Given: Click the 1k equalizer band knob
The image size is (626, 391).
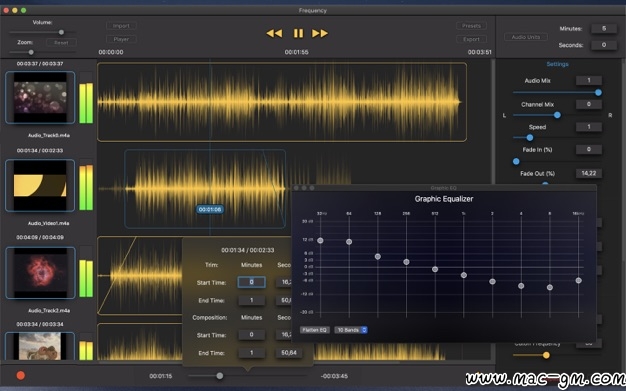Looking at the screenshot, I should [464, 275].
